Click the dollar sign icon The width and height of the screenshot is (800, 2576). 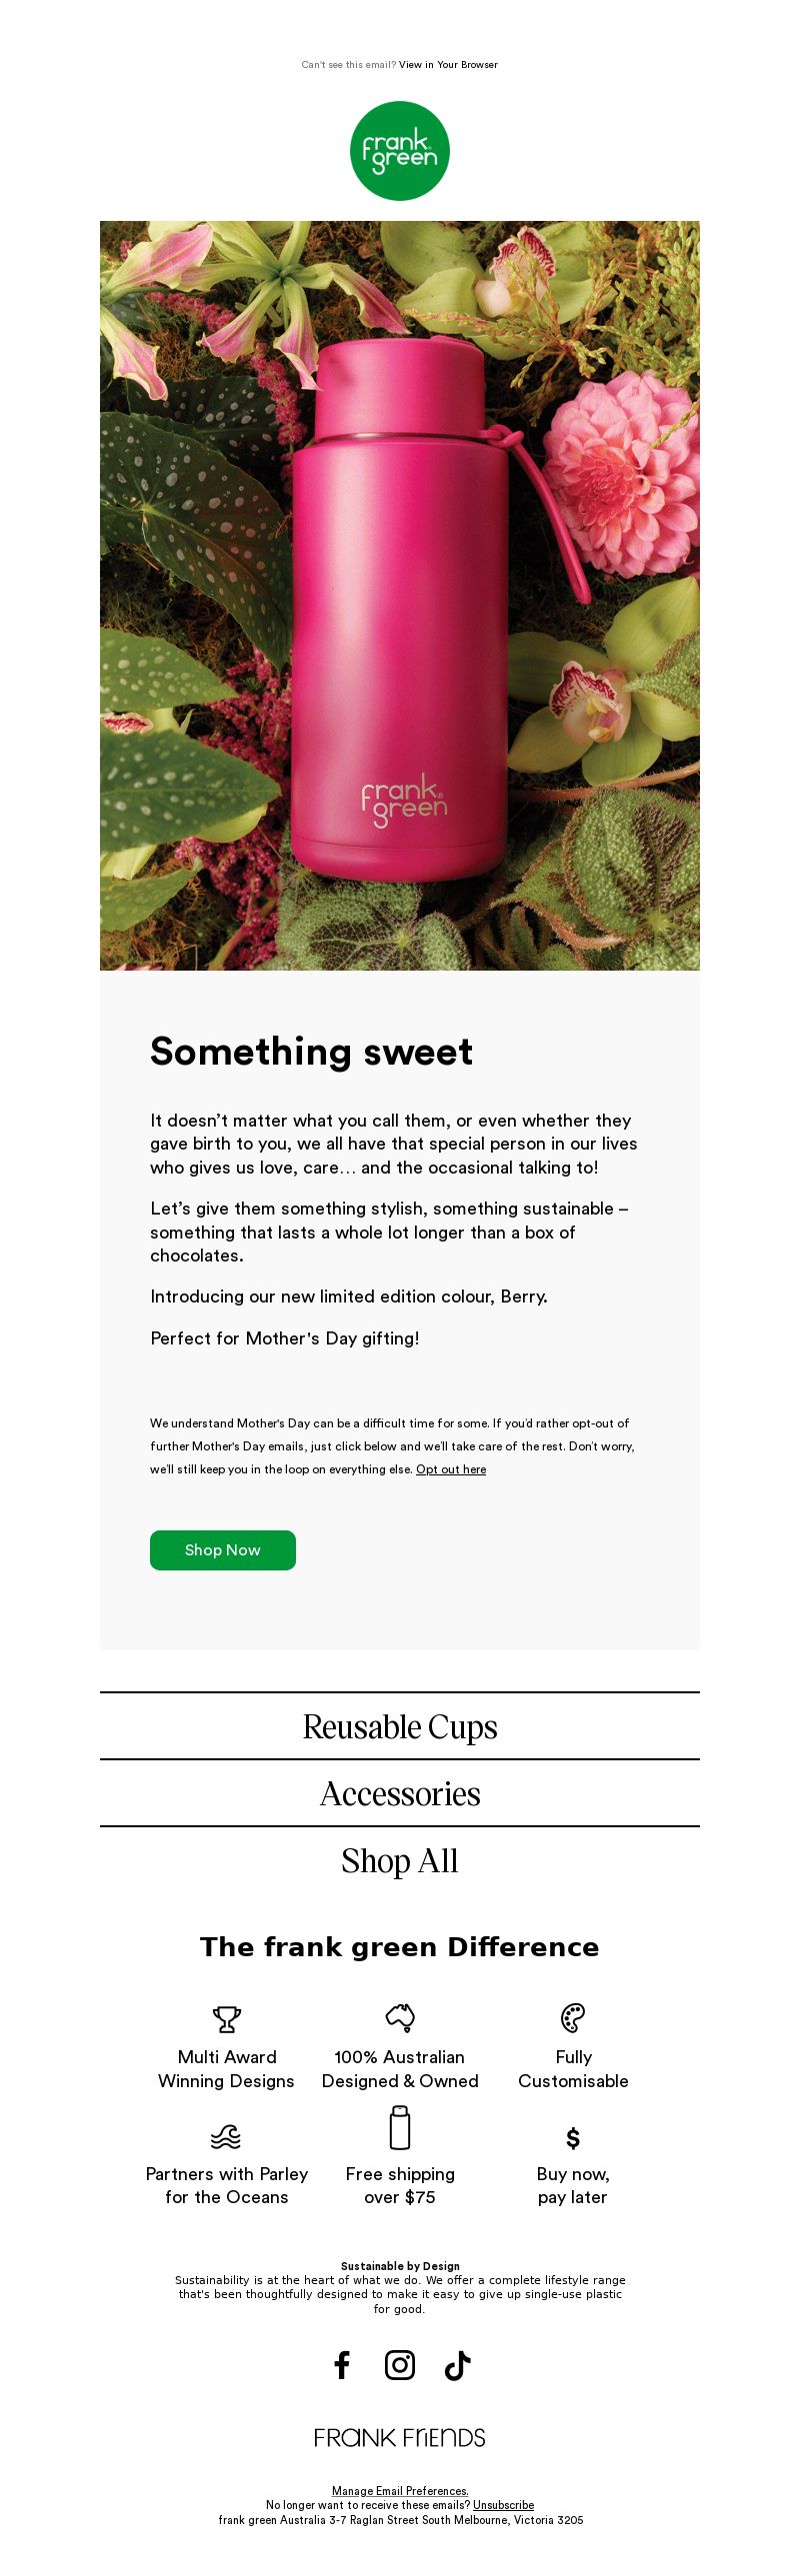[573, 2138]
